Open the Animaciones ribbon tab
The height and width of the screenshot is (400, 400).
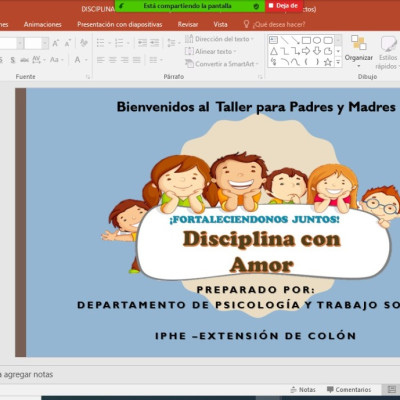43,24
